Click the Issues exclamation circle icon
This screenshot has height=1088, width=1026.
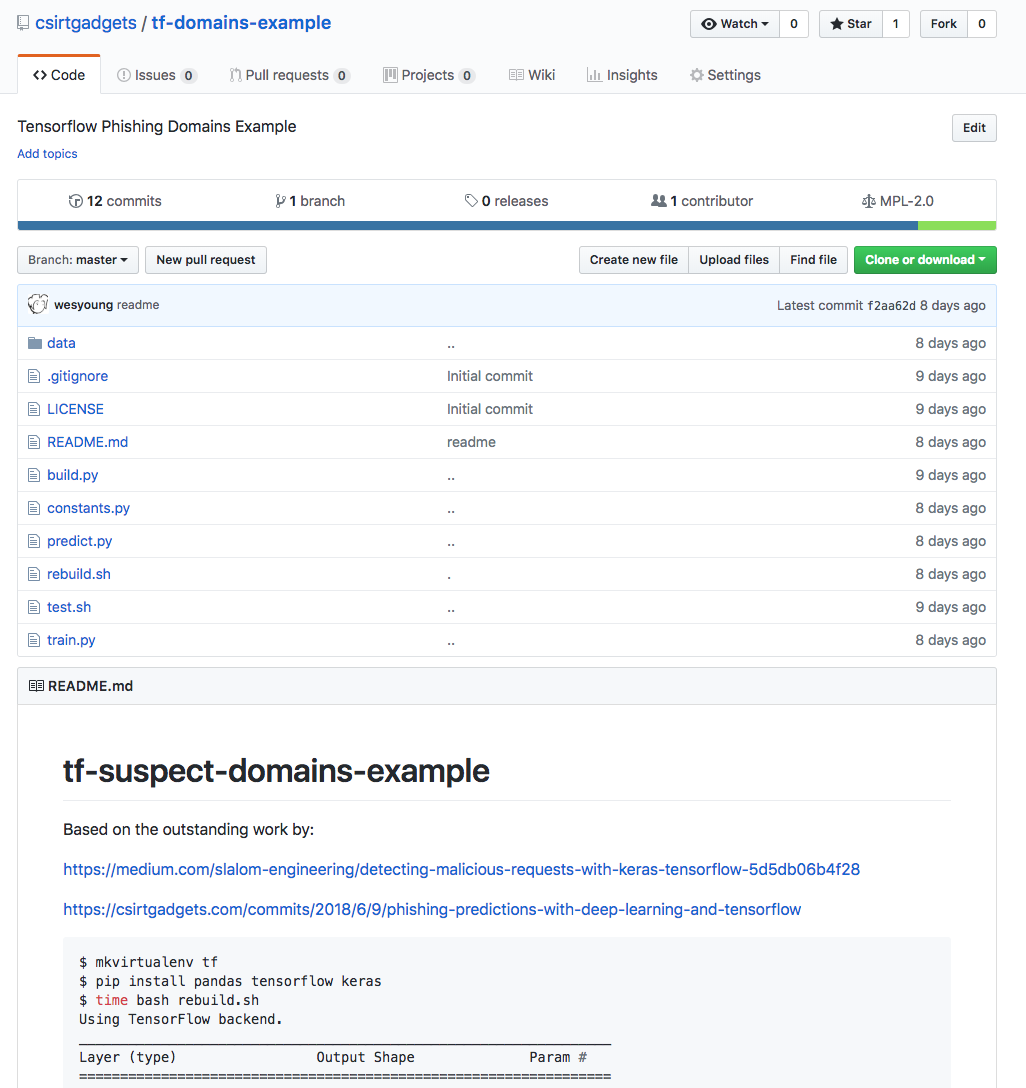click(123, 75)
